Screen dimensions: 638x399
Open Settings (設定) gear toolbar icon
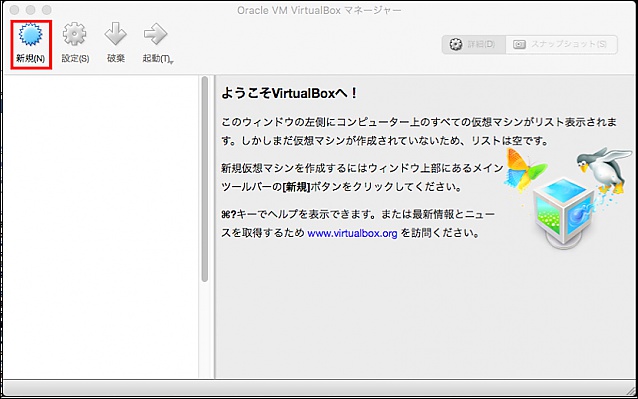coord(74,35)
